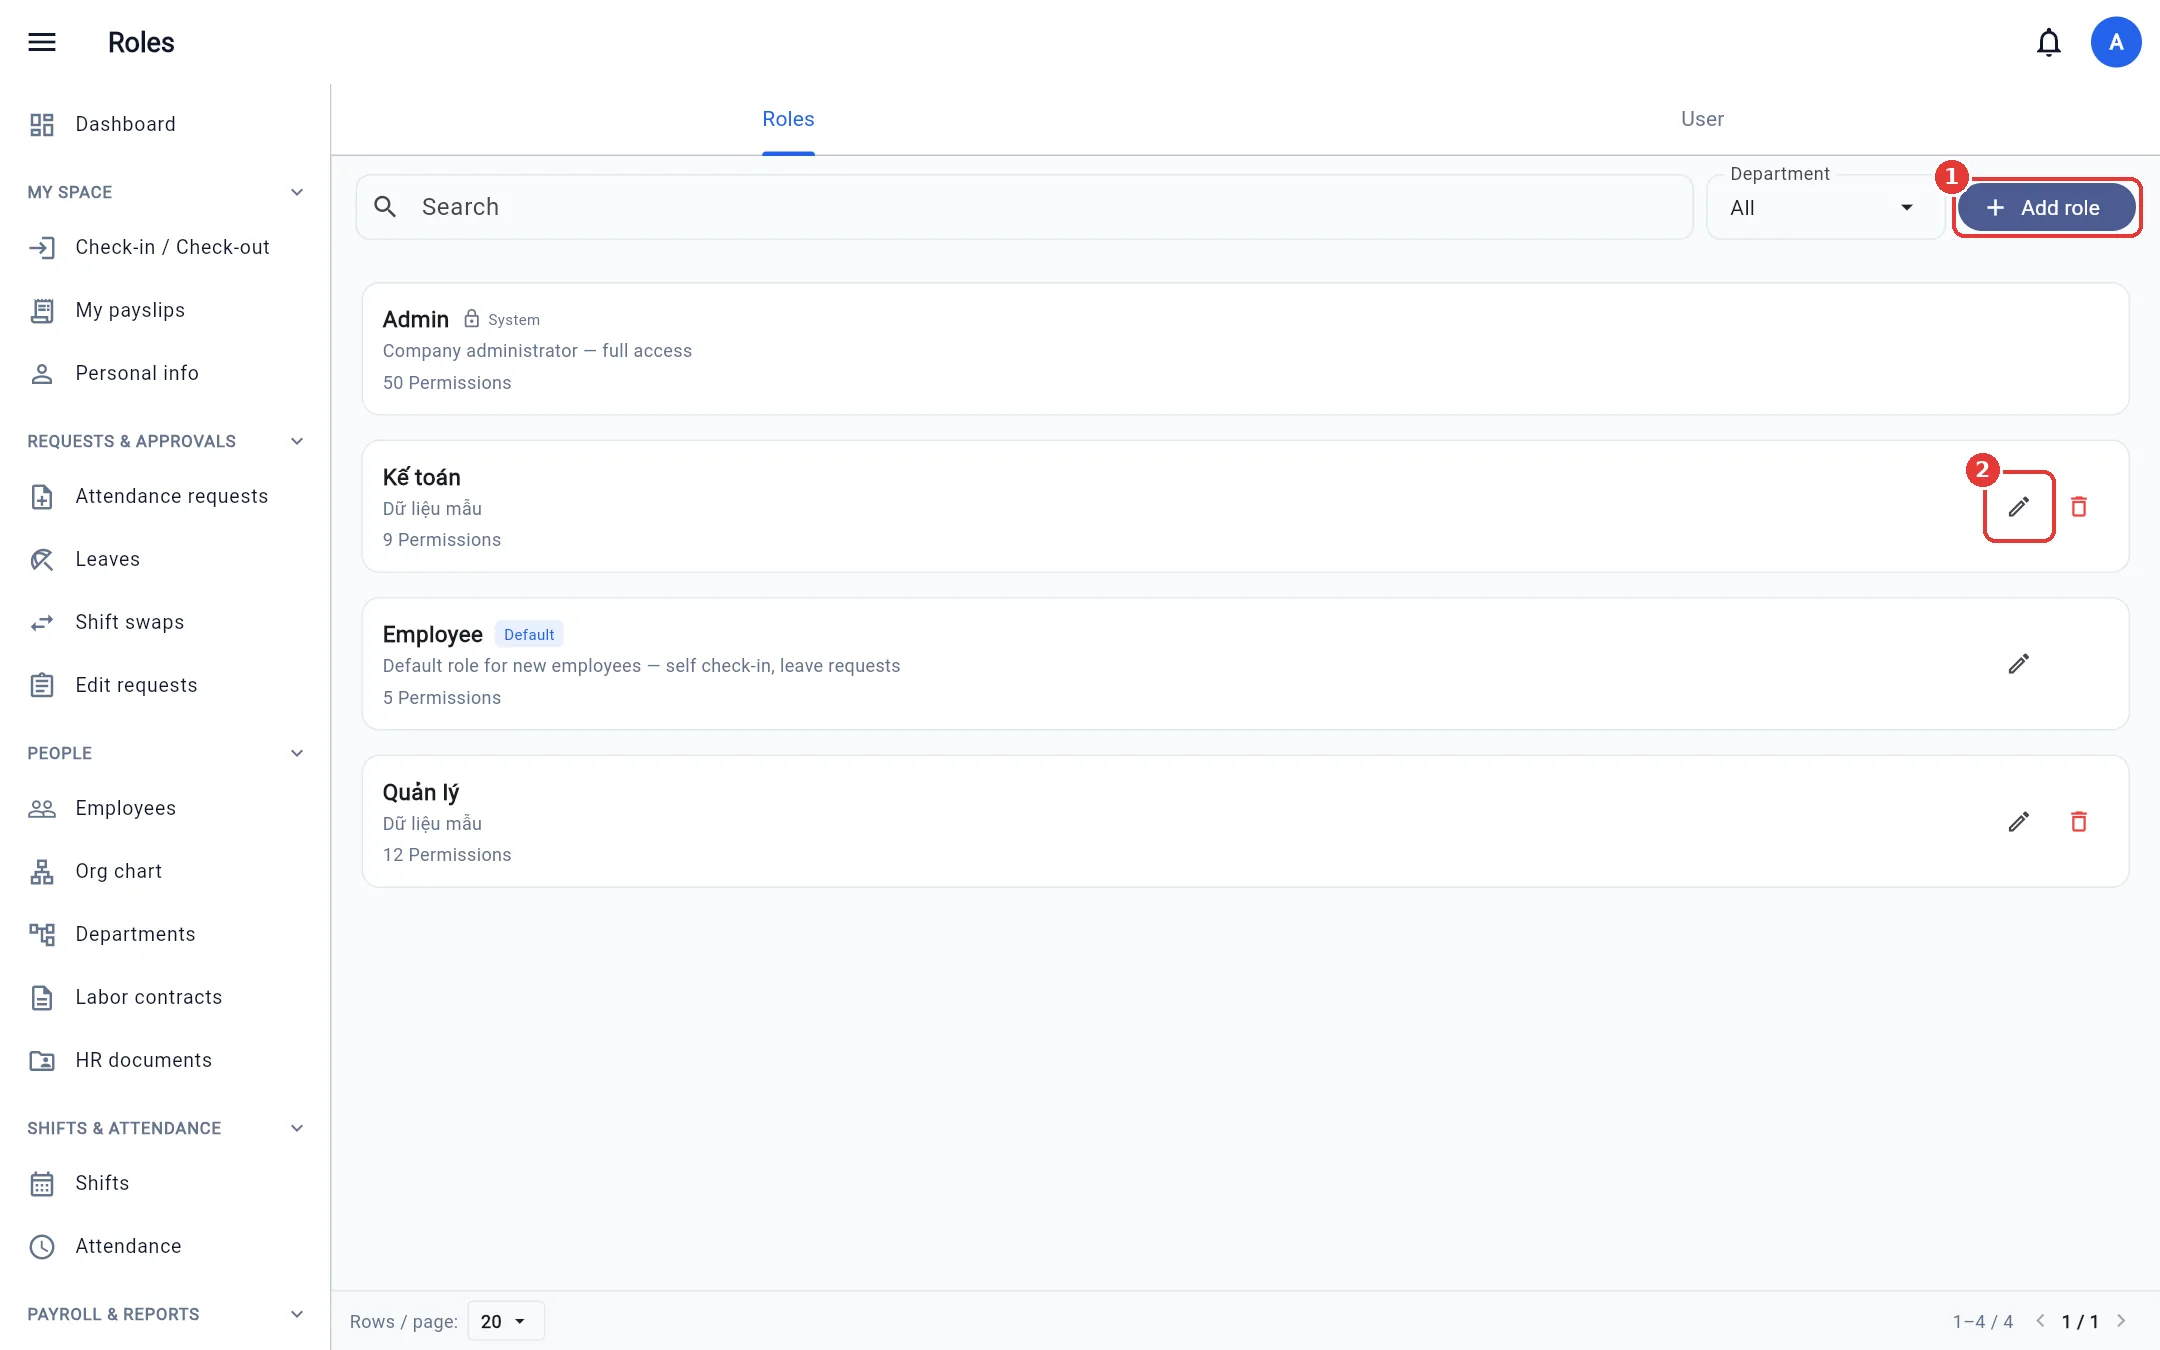Viewport: 2160px width, 1350px height.
Task: Select the Roles tab
Action: tap(788, 119)
